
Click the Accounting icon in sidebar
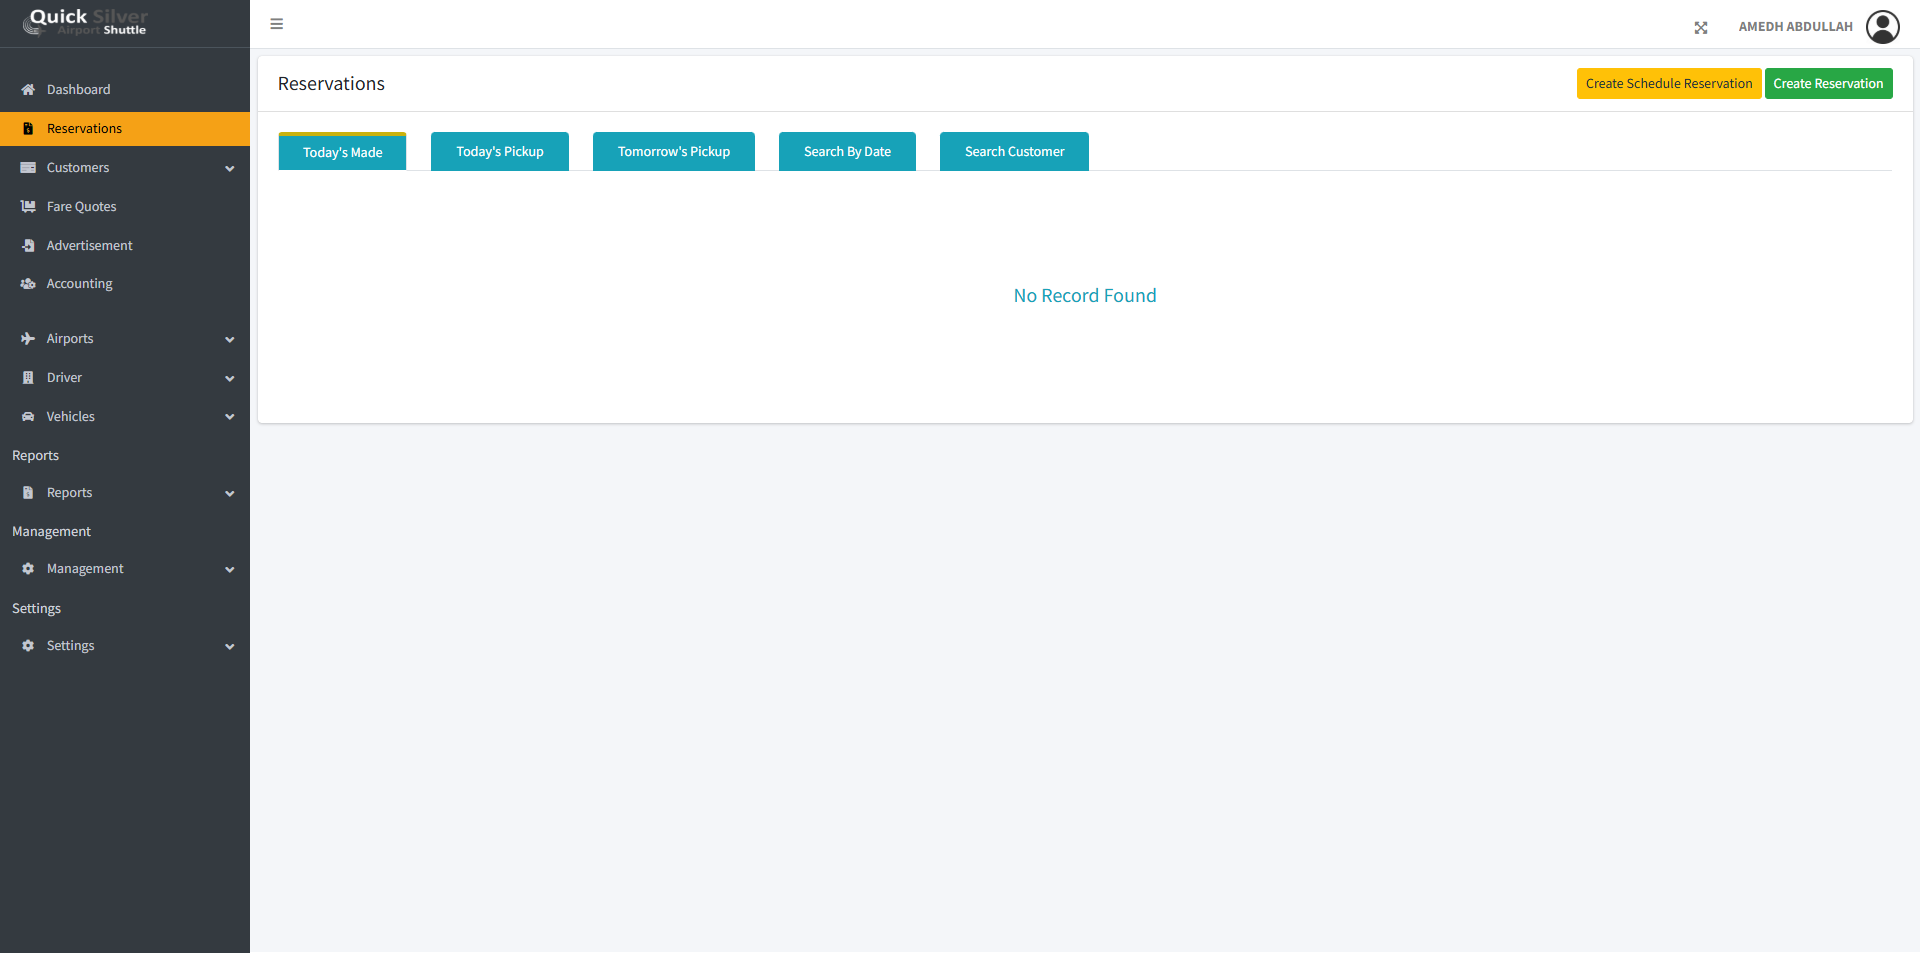(28, 284)
